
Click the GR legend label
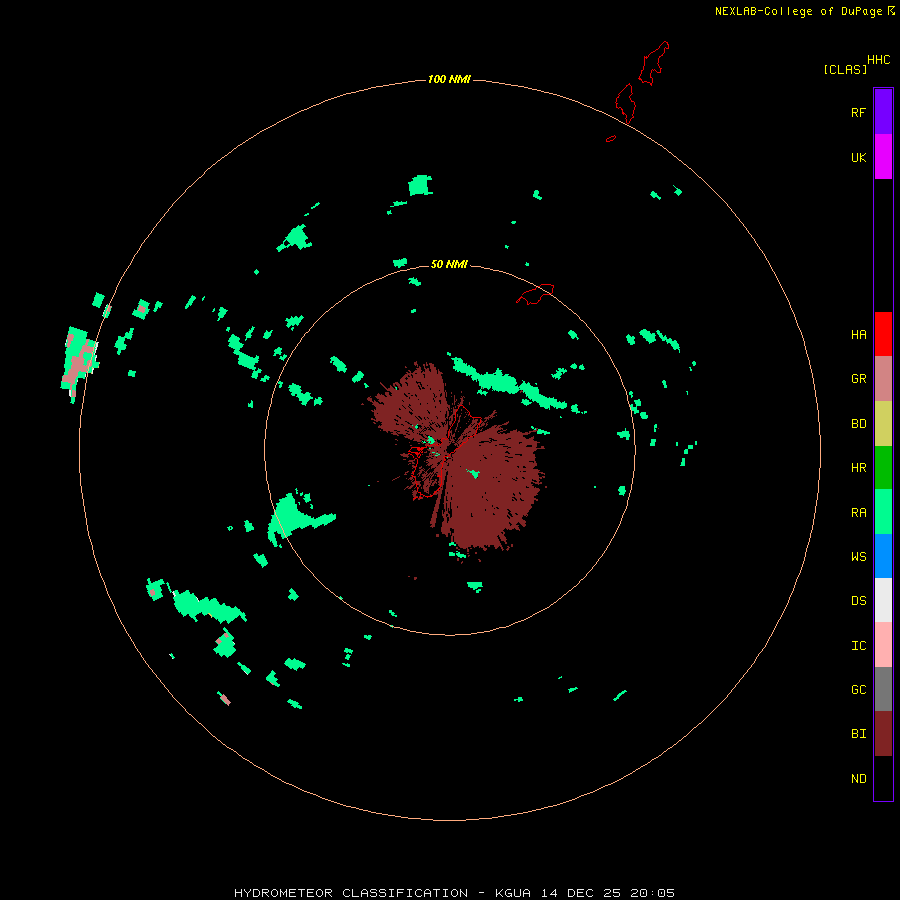(858, 379)
